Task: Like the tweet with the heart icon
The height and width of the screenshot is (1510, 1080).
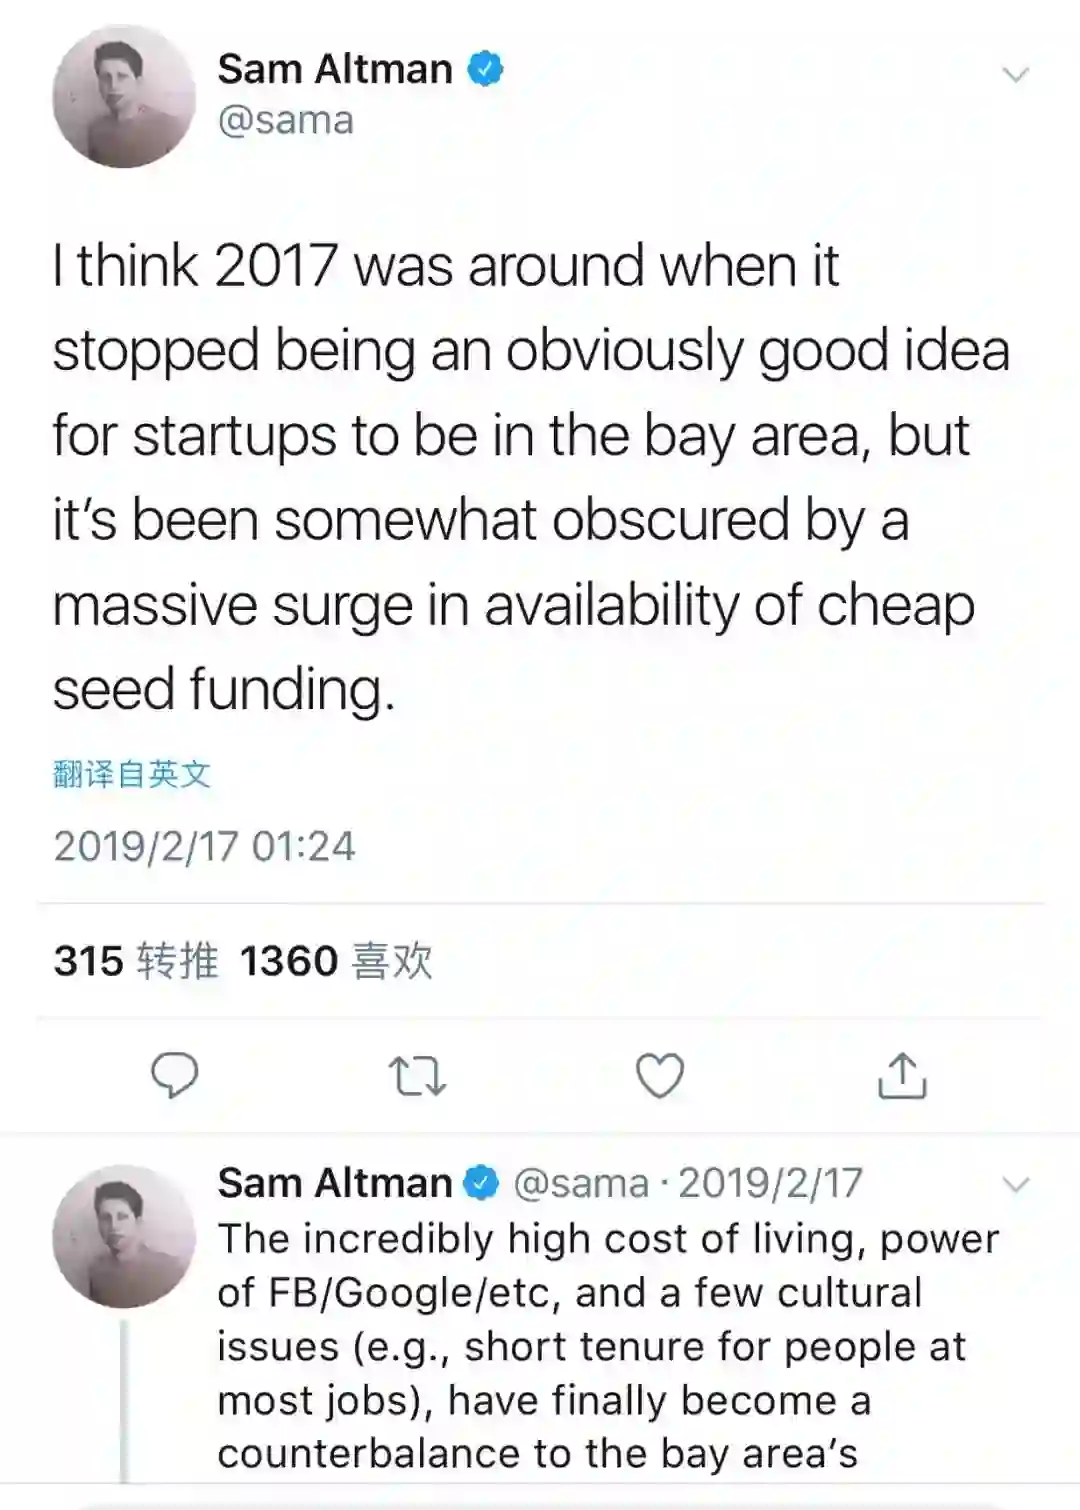Action: pos(660,1076)
